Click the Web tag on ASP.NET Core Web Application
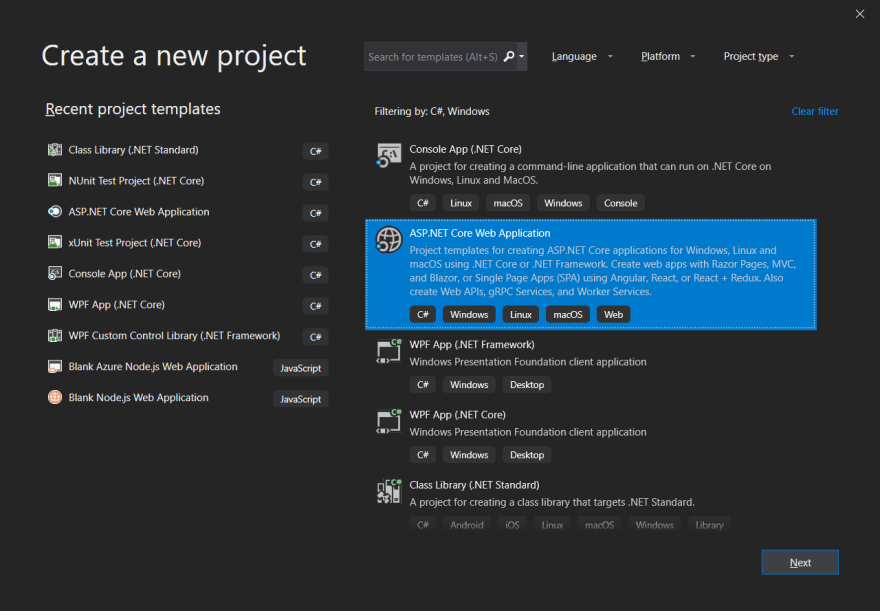Viewport: 880px width, 611px height. click(x=613, y=314)
